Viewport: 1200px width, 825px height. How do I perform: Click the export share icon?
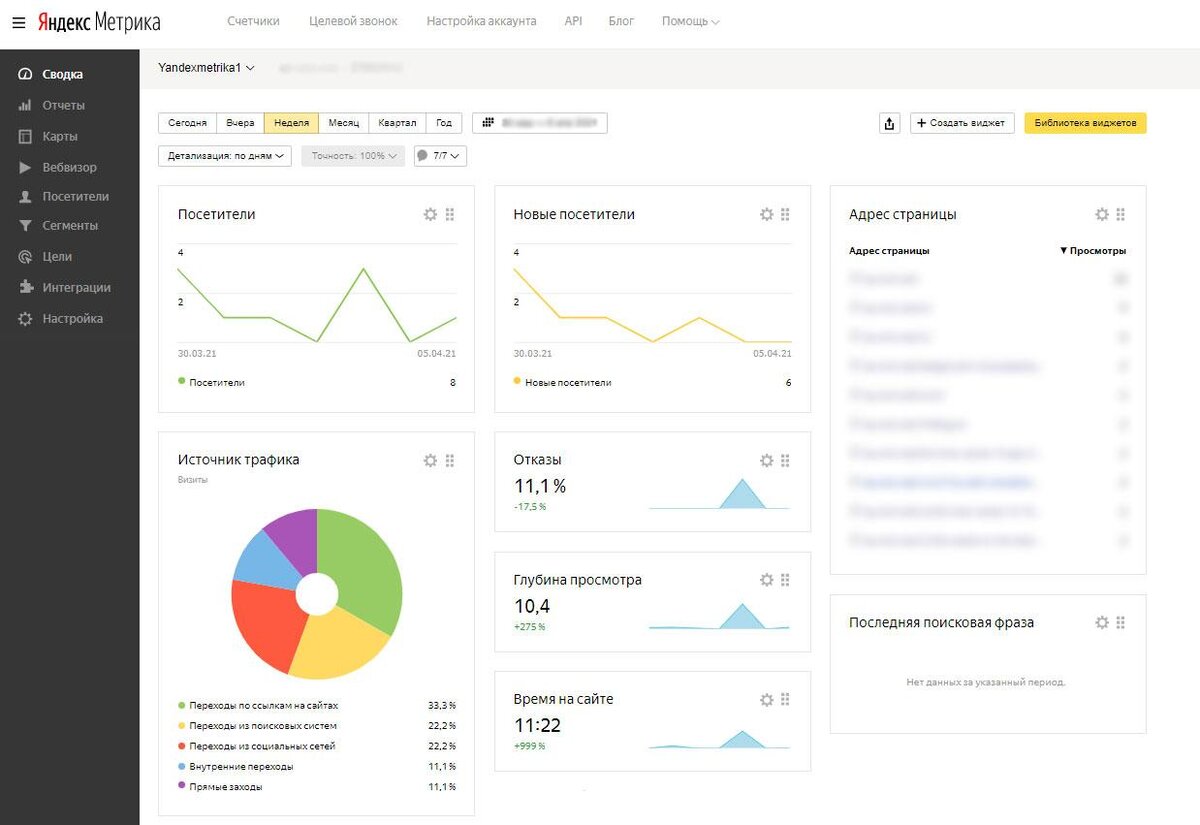click(x=889, y=123)
